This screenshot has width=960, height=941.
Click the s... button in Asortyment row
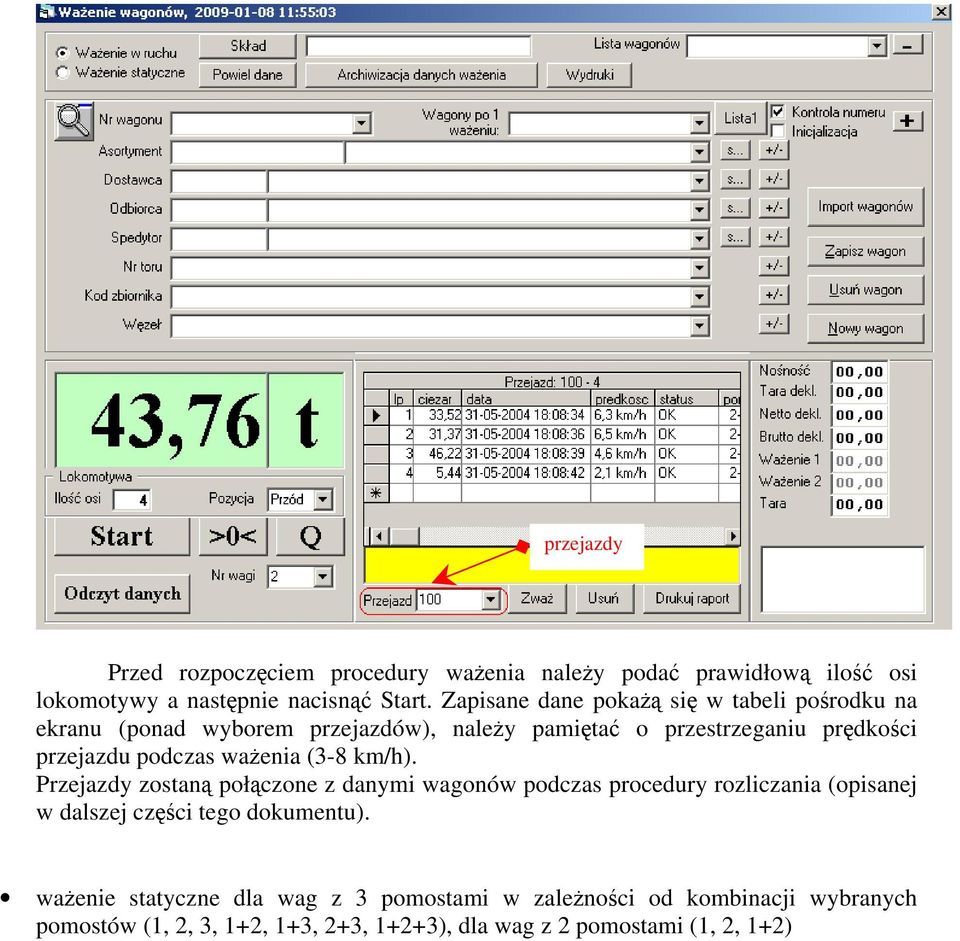pyautogui.click(x=735, y=151)
